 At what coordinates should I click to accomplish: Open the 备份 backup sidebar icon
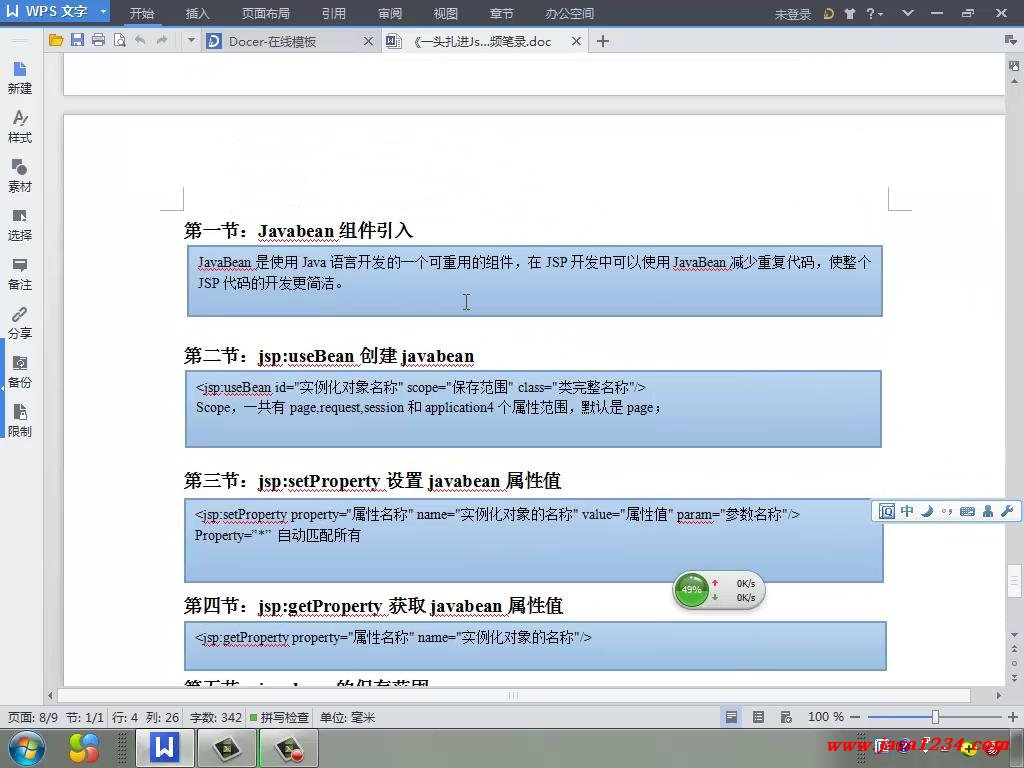(20, 372)
